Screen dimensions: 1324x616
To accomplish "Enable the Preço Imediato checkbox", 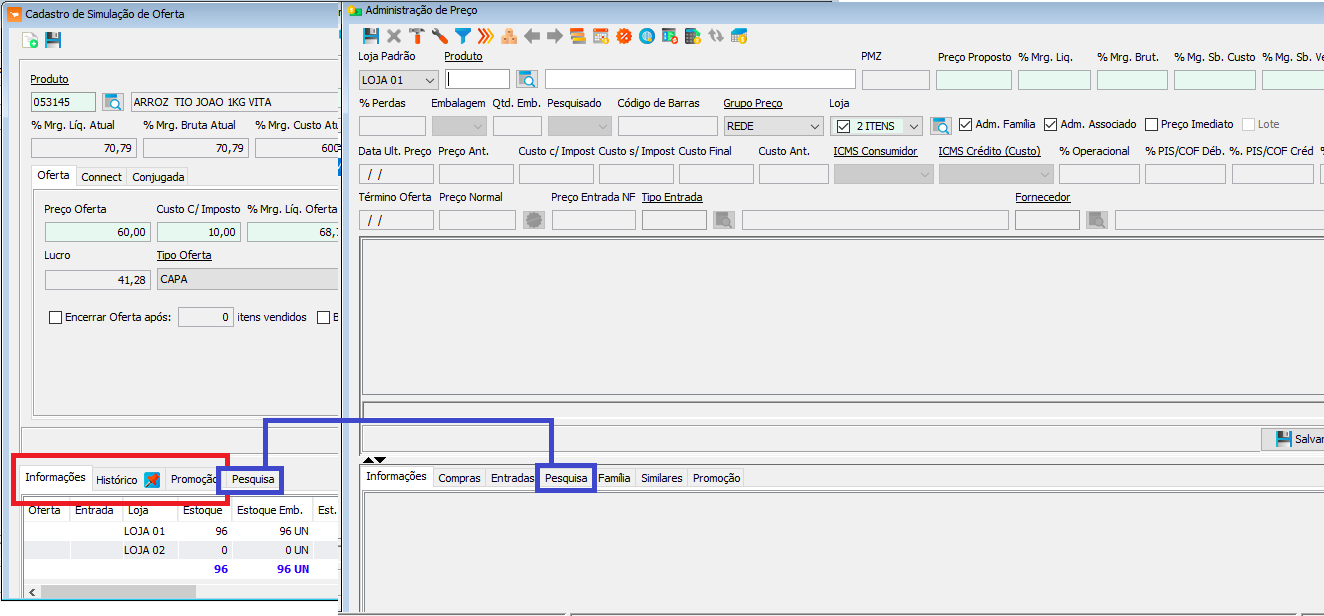I will coord(1151,125).
